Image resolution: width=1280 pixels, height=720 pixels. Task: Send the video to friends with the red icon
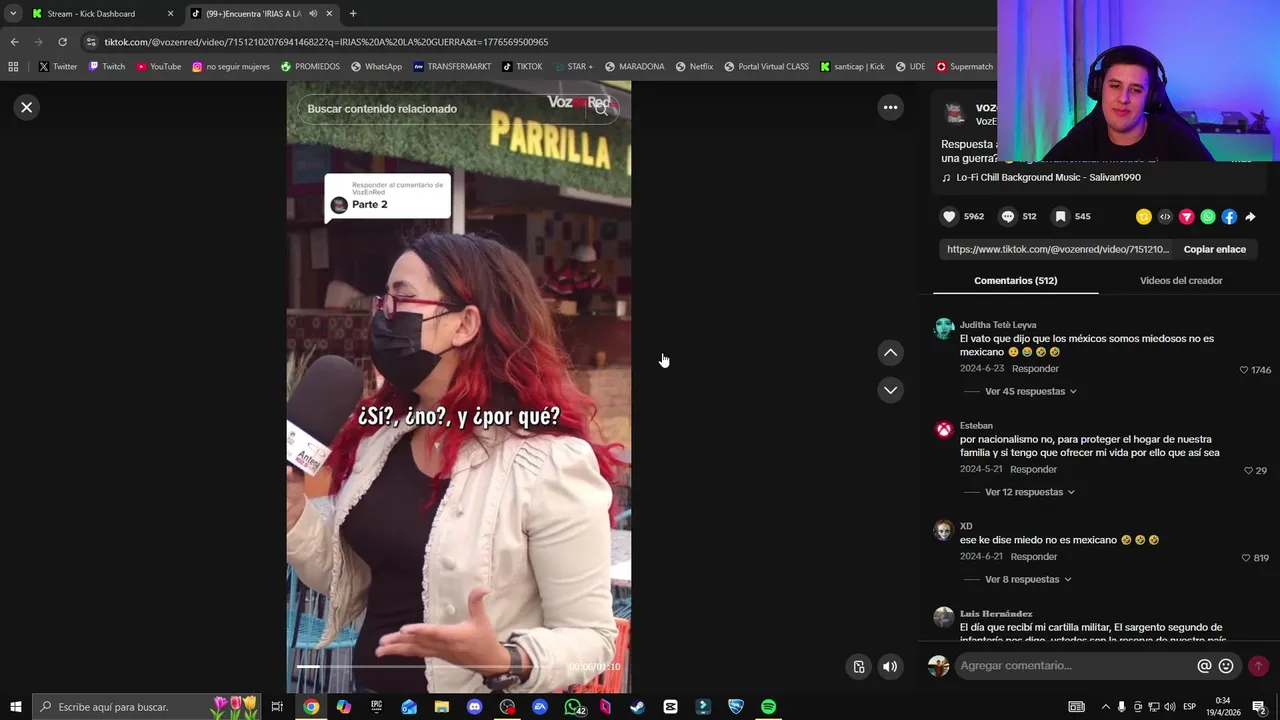pyautogui.click(x=1187, y=216)
